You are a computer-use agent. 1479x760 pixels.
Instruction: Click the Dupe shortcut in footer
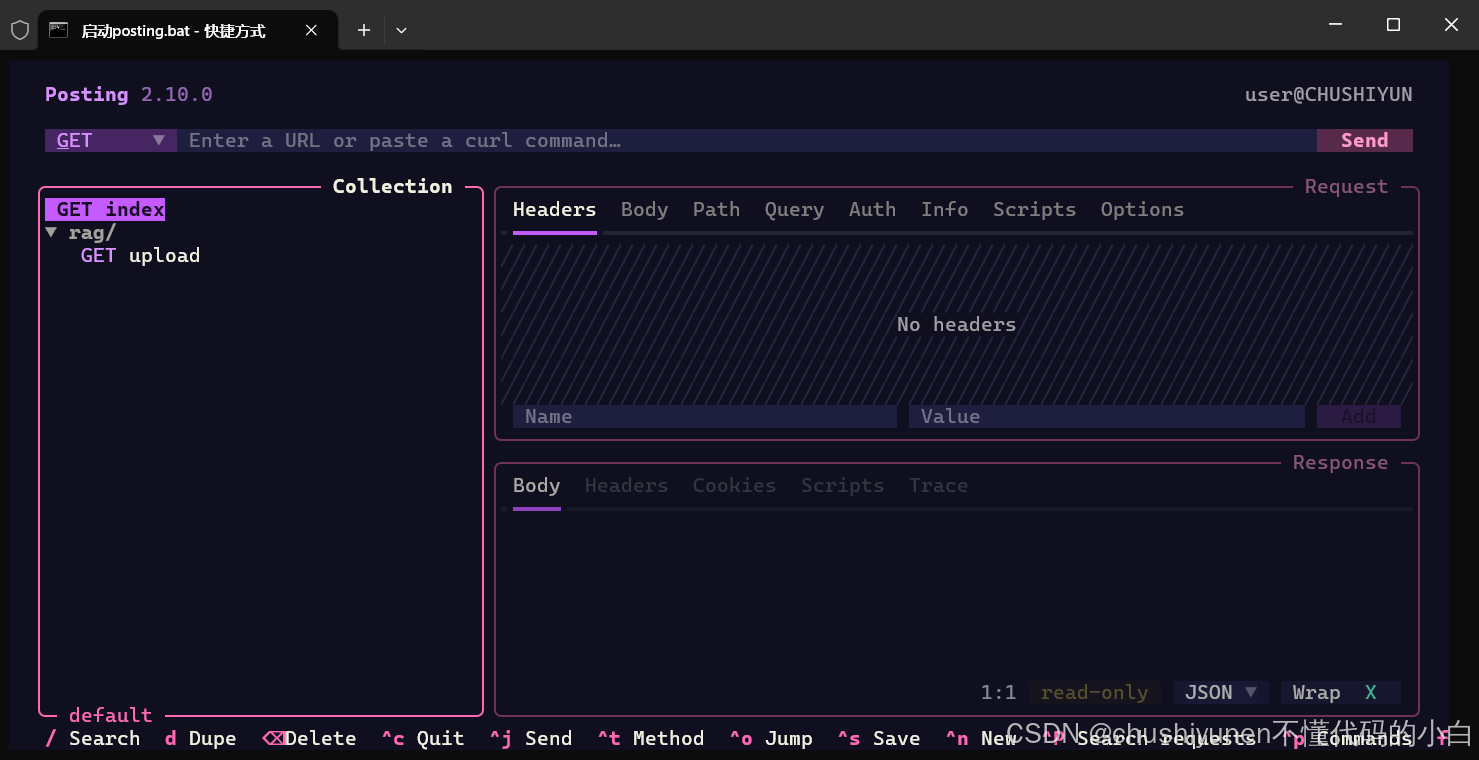(x=200, y=738)
